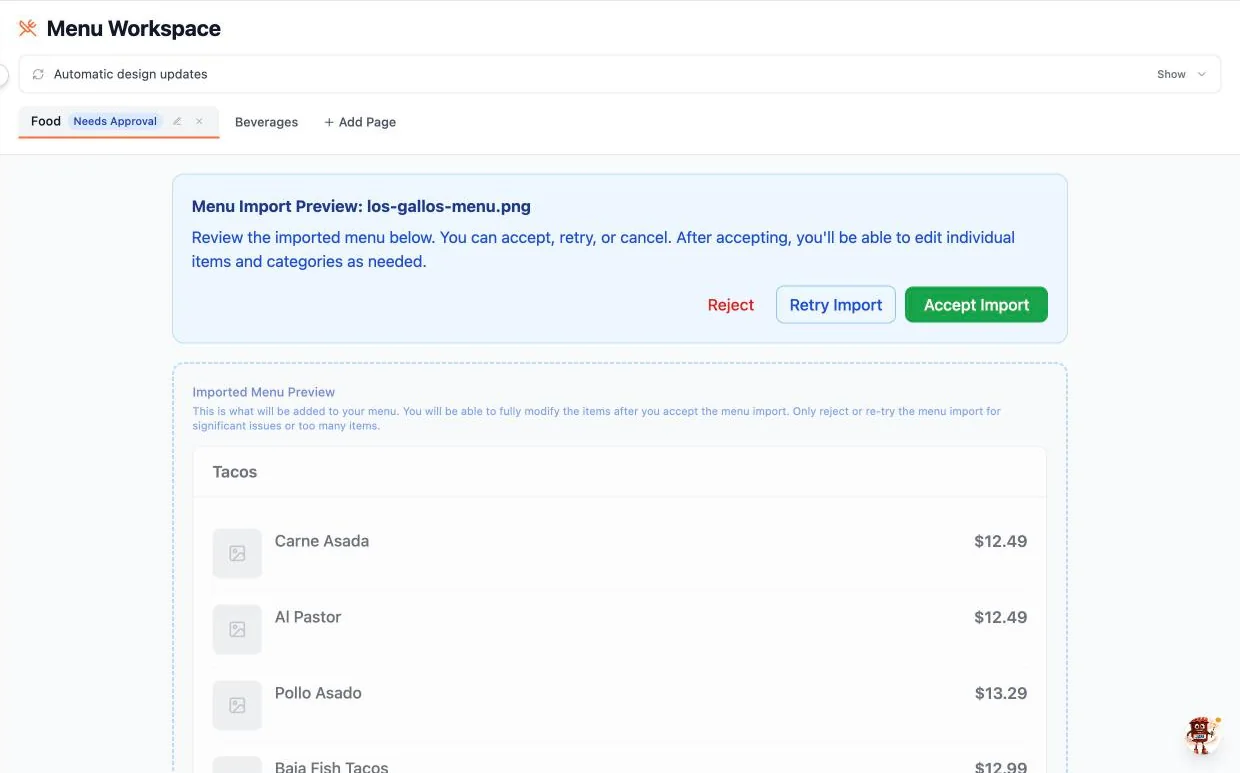The height and width of the screenshot is (773, 1240).
Task: Close the Food page tab with its X
Action: click(x=199, y=121)
